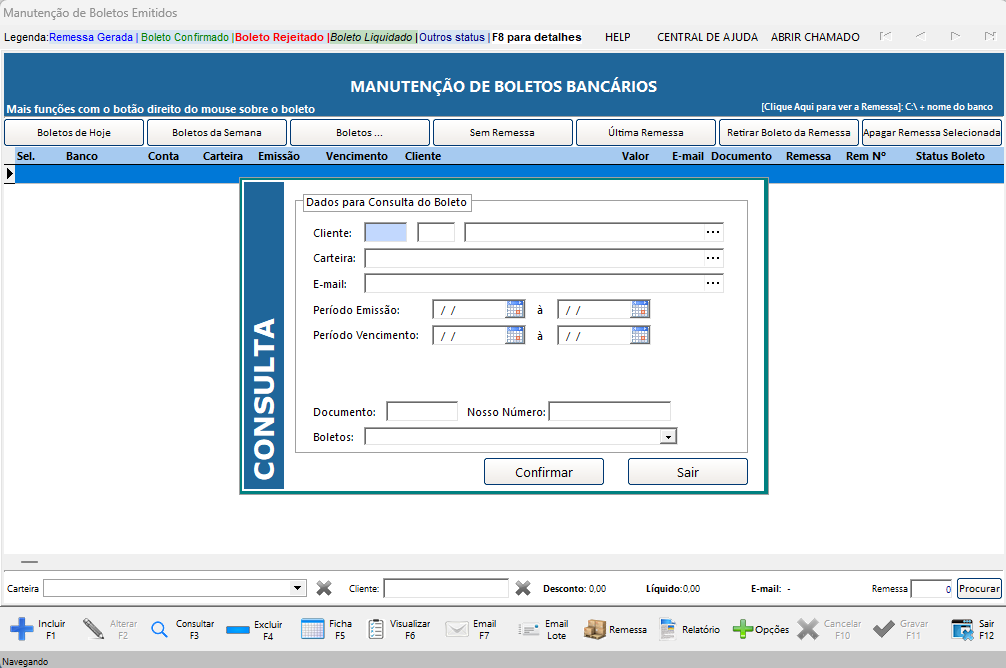Click the Banco column header
Screen dimensions: 1006x668
82,156
